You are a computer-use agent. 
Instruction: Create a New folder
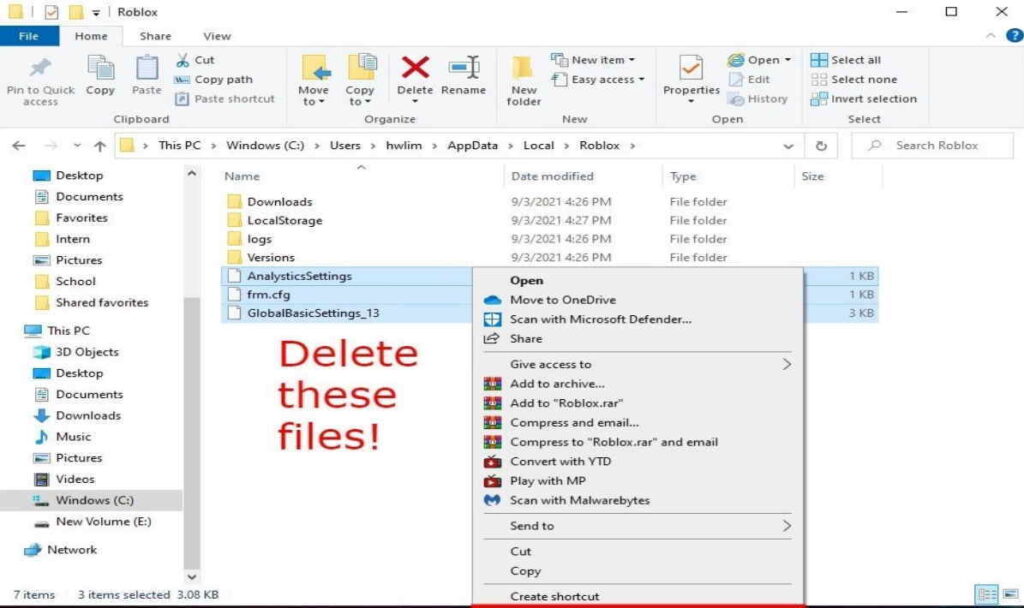point(523,81)
